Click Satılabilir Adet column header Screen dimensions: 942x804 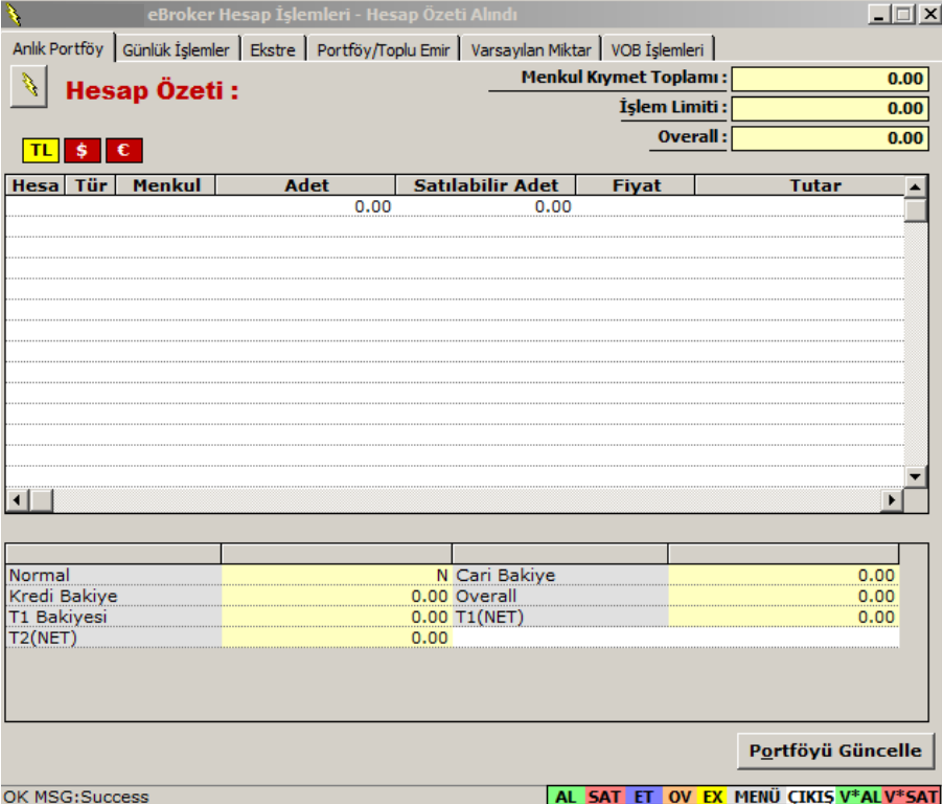coord(485,185)
